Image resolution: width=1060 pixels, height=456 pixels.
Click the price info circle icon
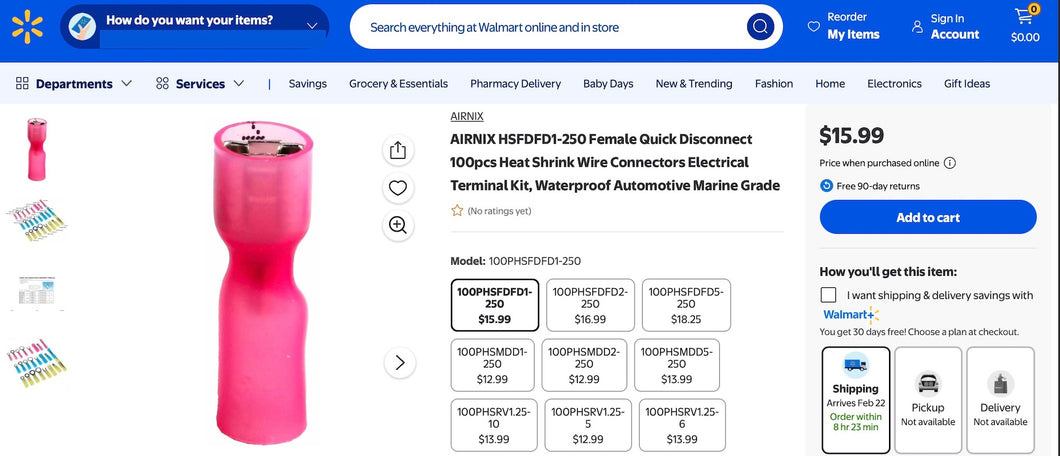pos(950,163)
